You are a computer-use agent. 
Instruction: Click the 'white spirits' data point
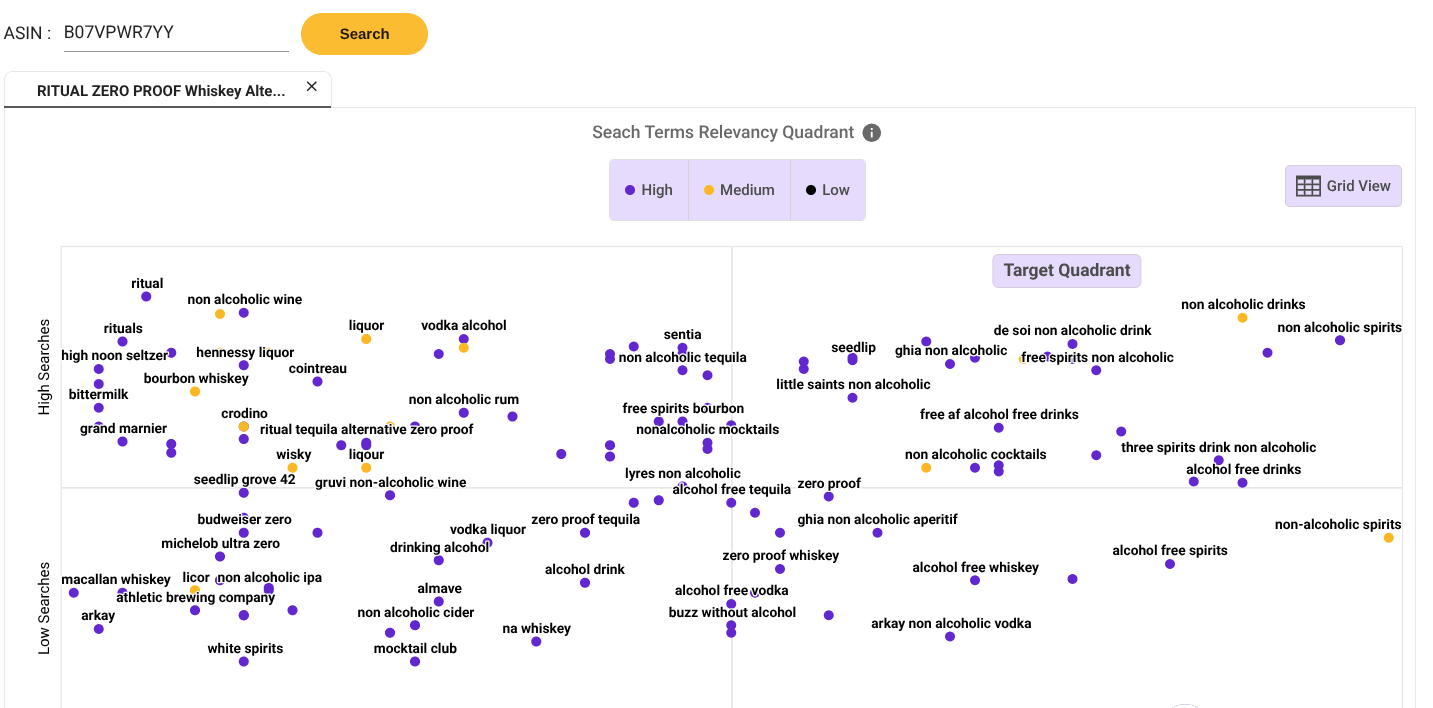pyautogui.click(x=244, y=662)
